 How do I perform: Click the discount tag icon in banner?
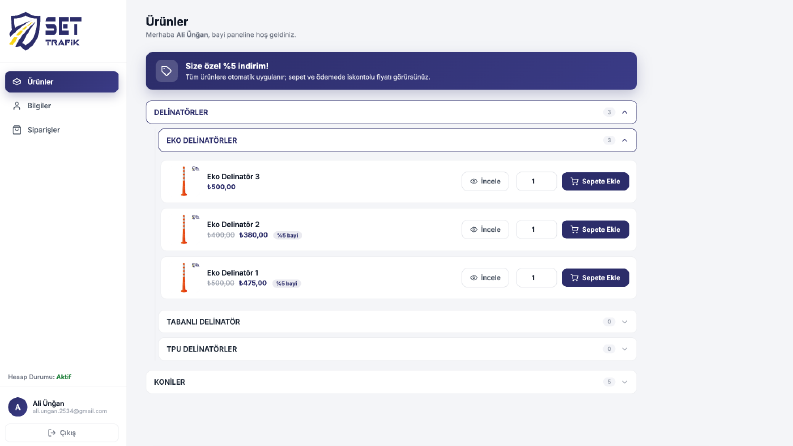tap(166, 71)
